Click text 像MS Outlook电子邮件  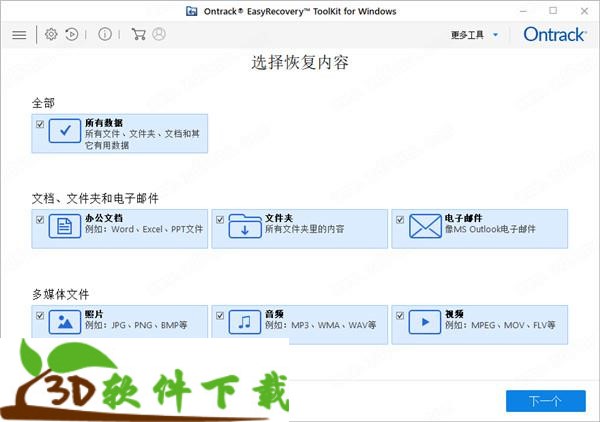[490, 229]
